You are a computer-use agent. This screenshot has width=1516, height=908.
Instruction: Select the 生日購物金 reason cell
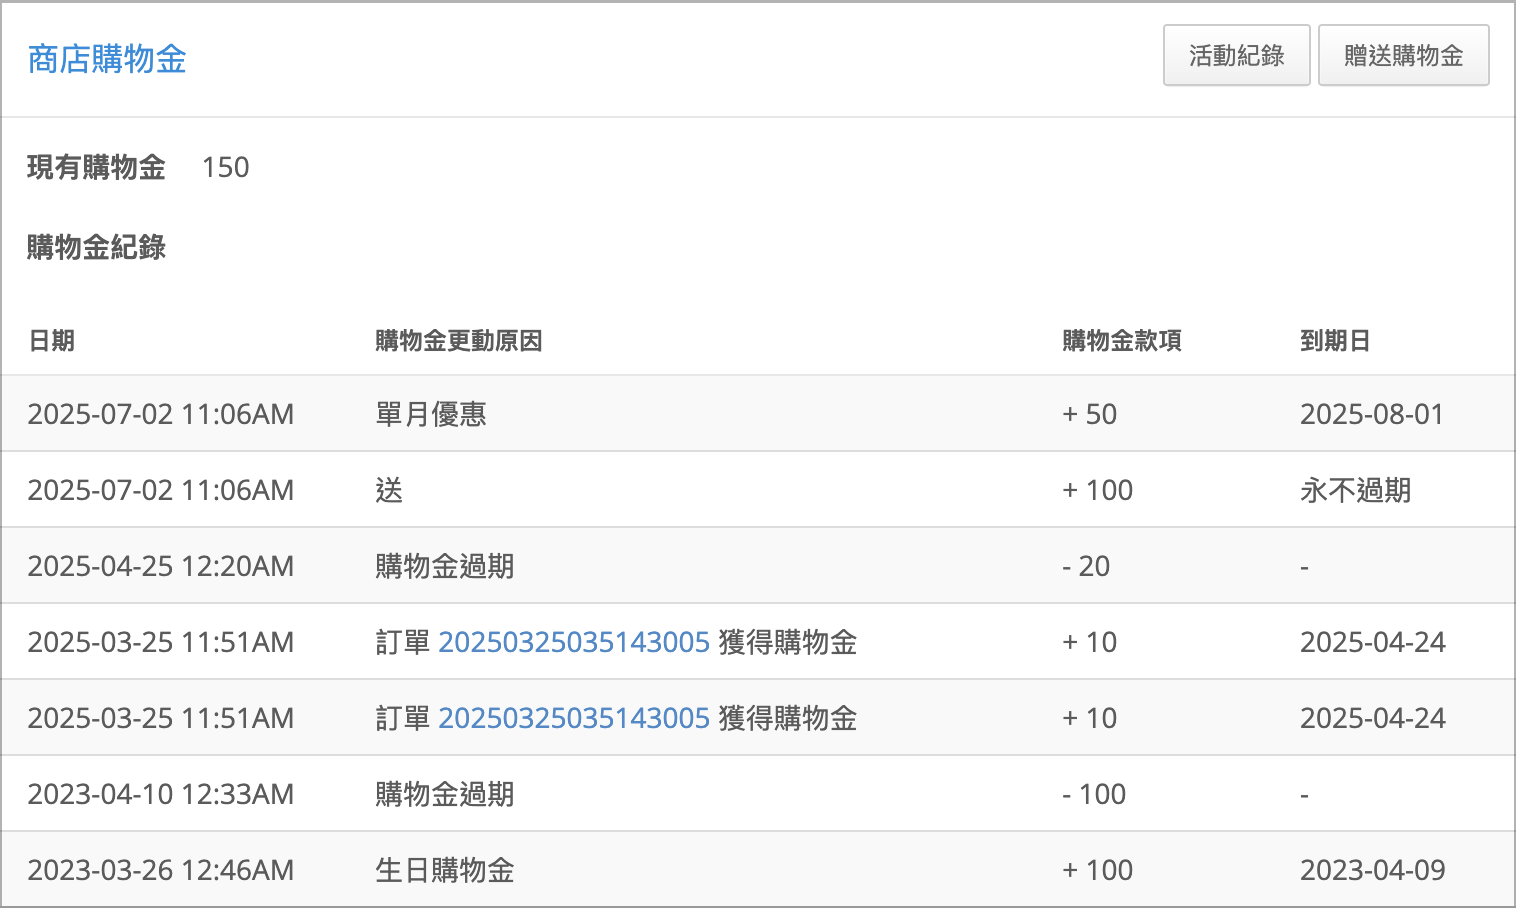click(445, 870)
